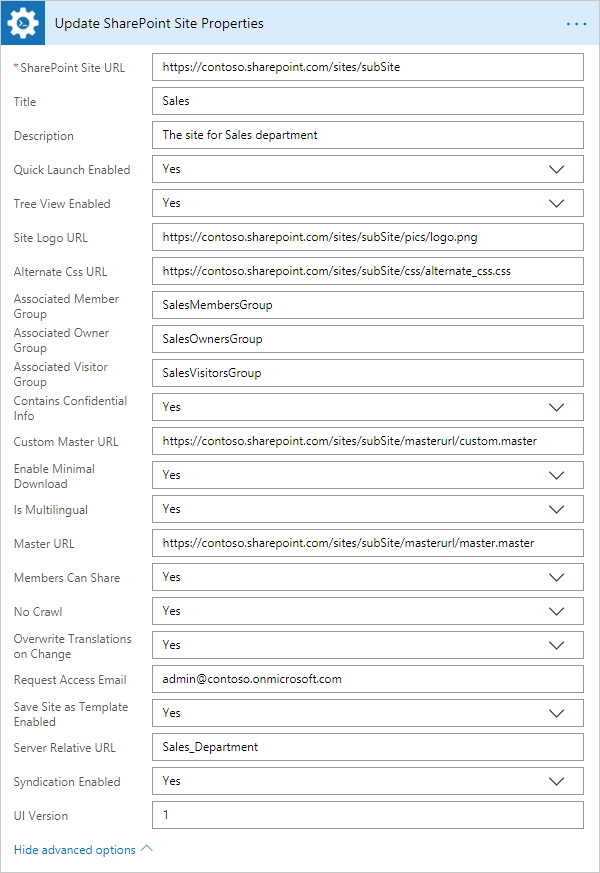Click the Associated Owner Group field

tap(368, 339)
